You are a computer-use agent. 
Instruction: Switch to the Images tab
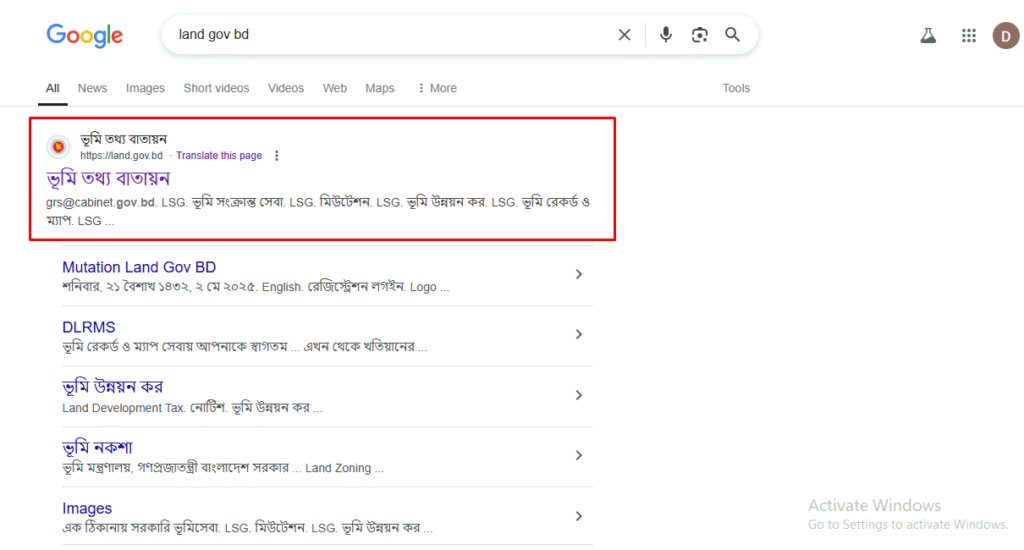coord(145,88)
